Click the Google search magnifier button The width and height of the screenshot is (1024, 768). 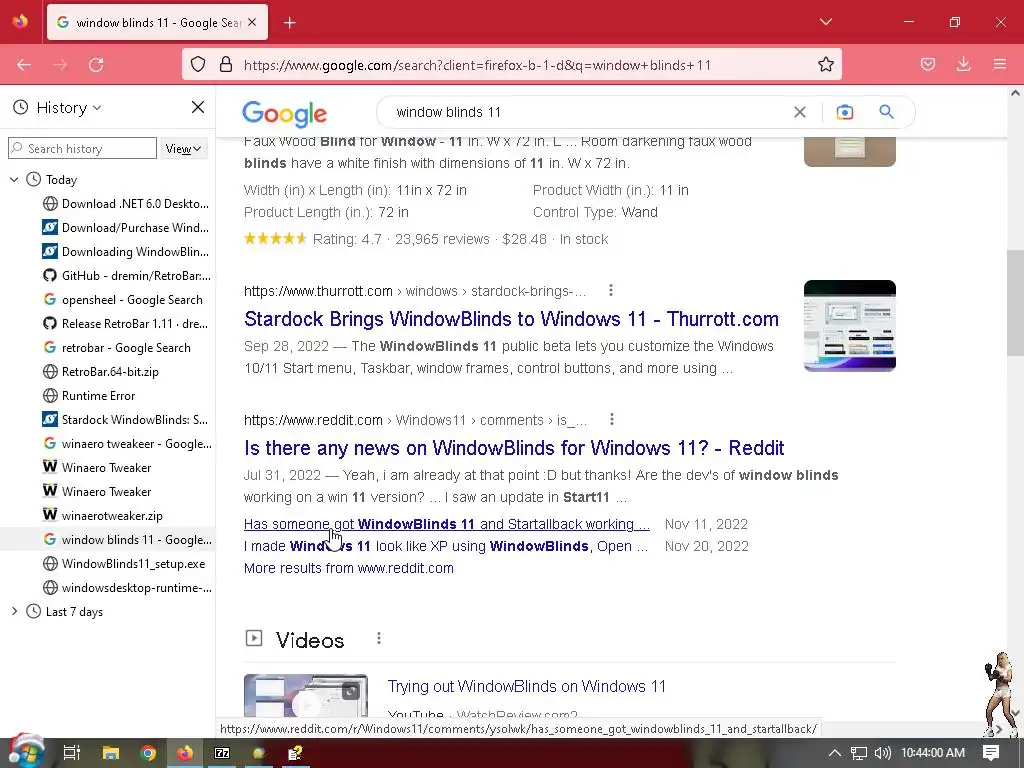(x=886, y=112)
